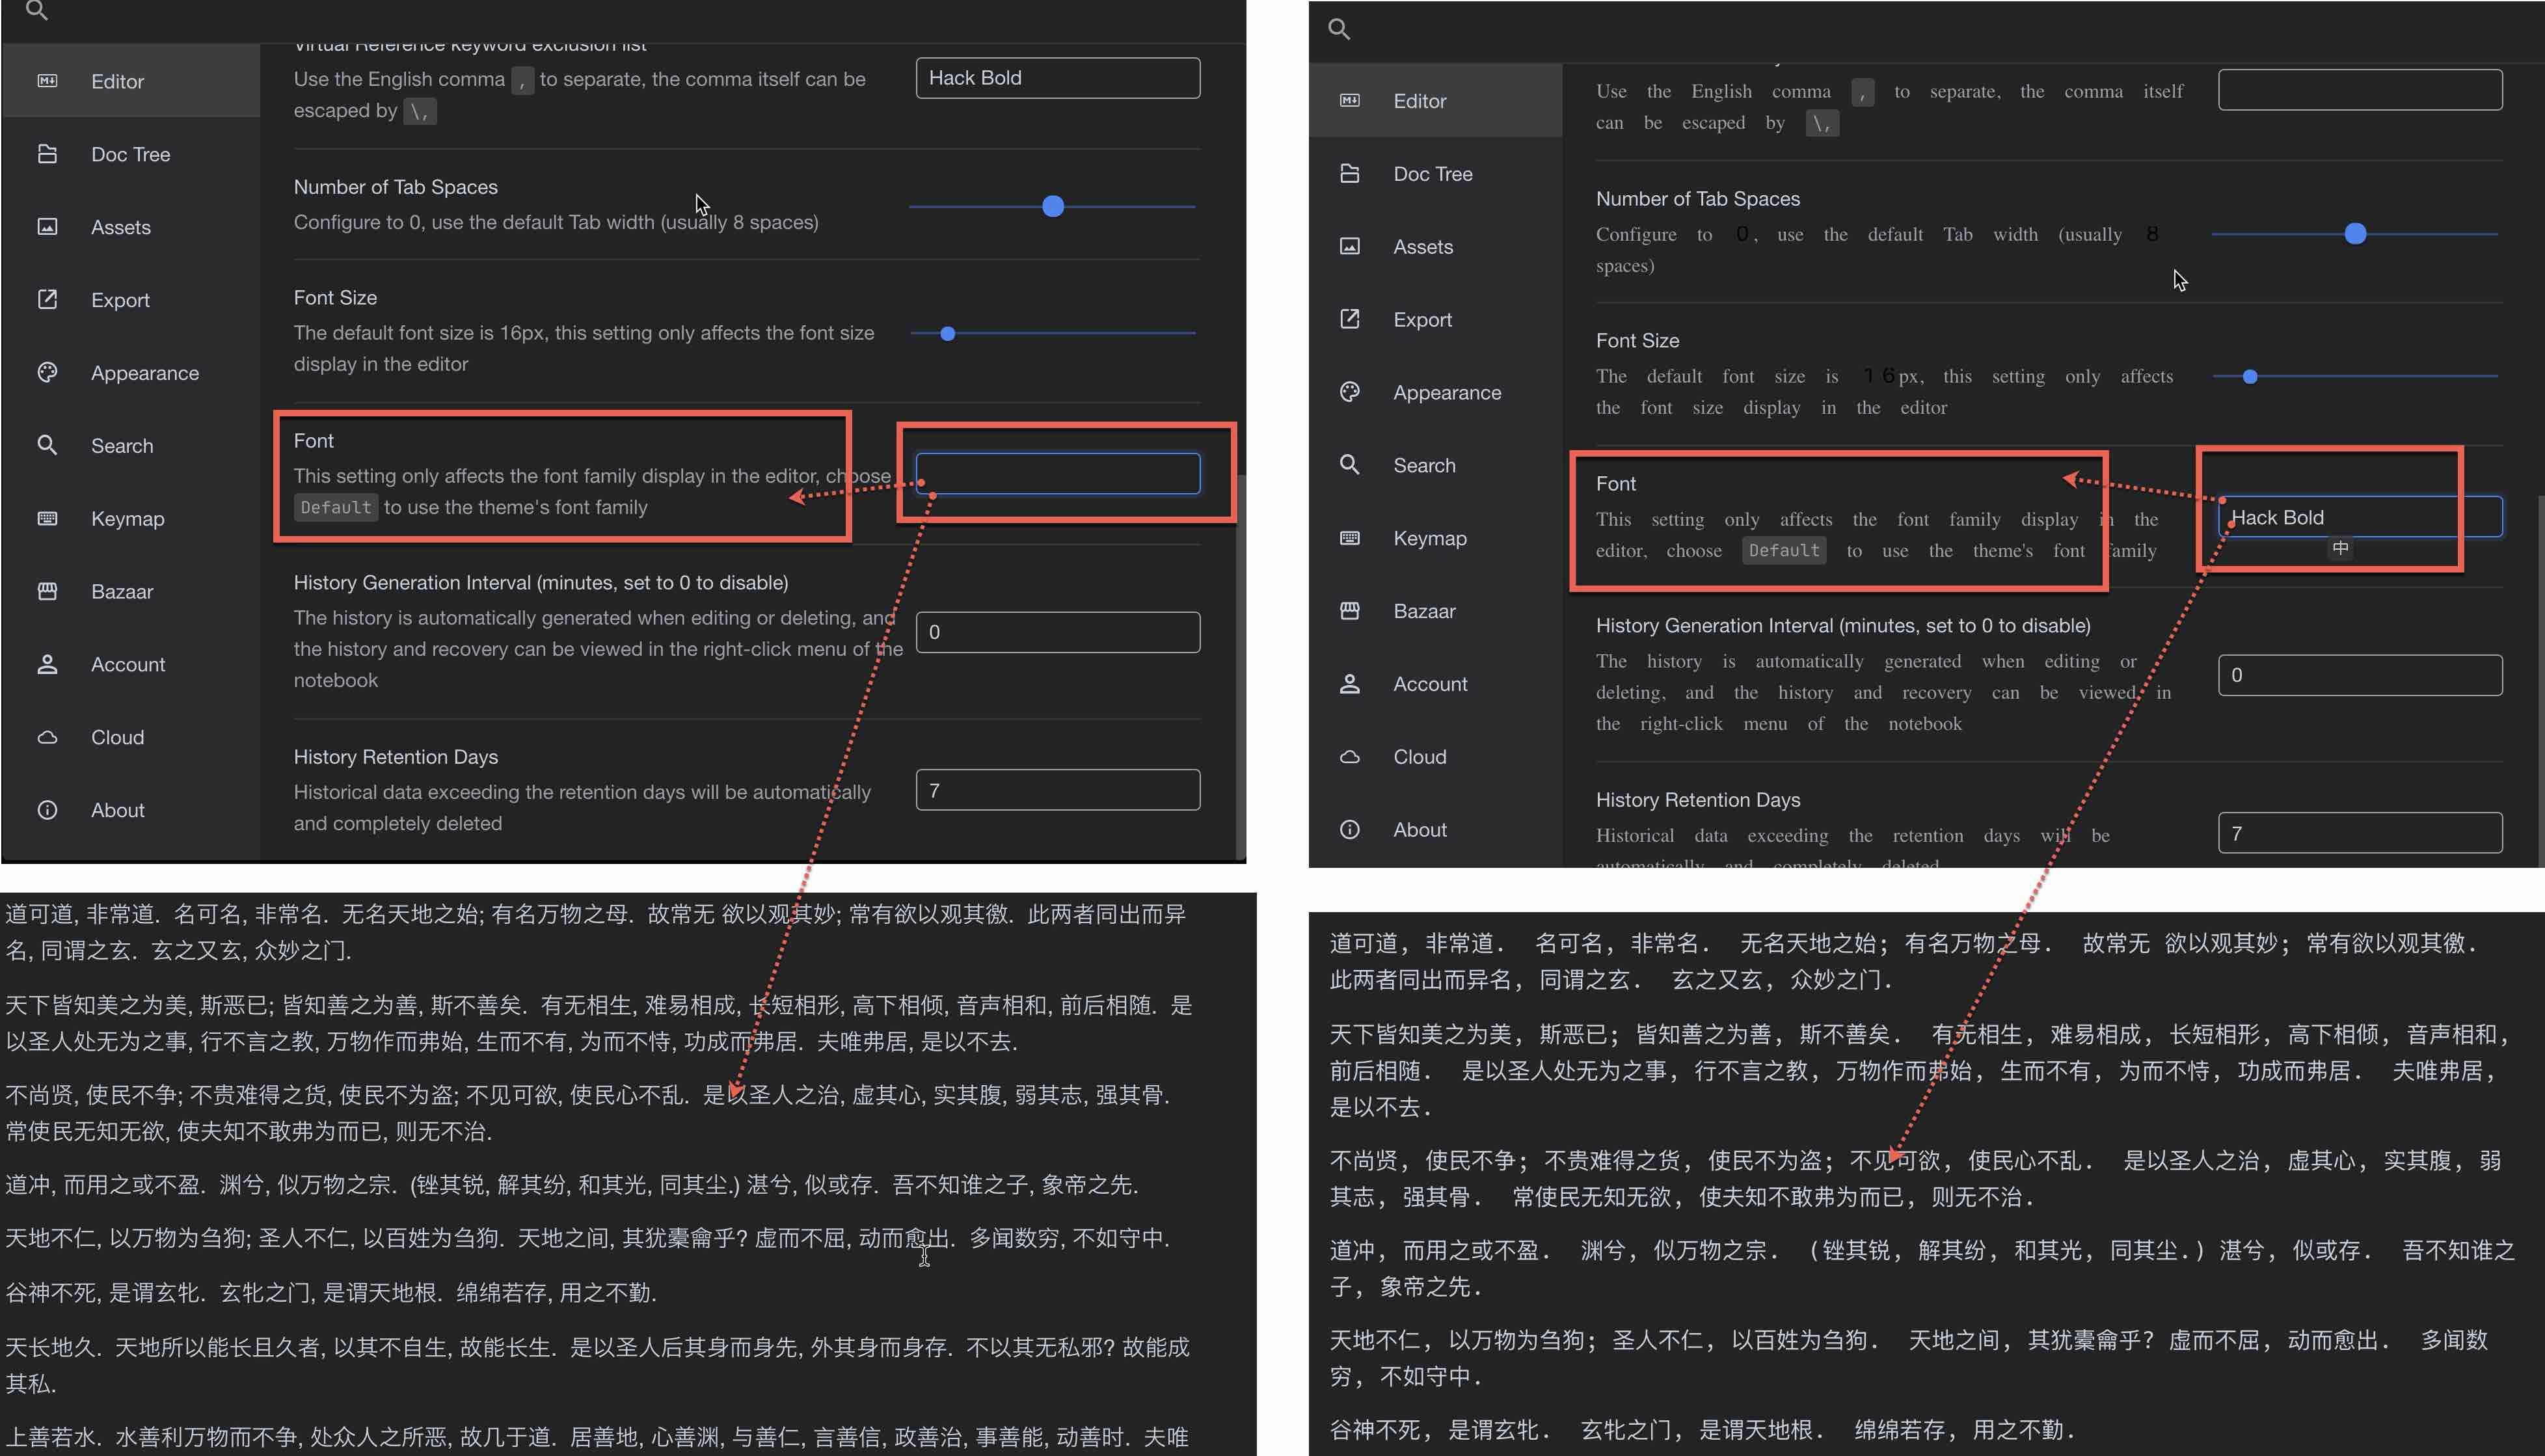Viewport: 2545px width, 1456px height.
Task: Click Cloud icon in right settings window
Action: (x=1349, y=757)
